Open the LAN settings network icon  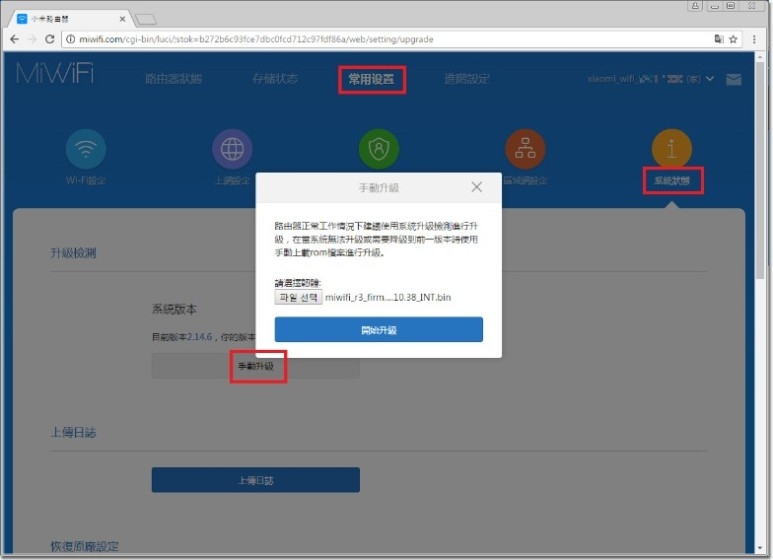pyautogui.click(x=525, y=149)
